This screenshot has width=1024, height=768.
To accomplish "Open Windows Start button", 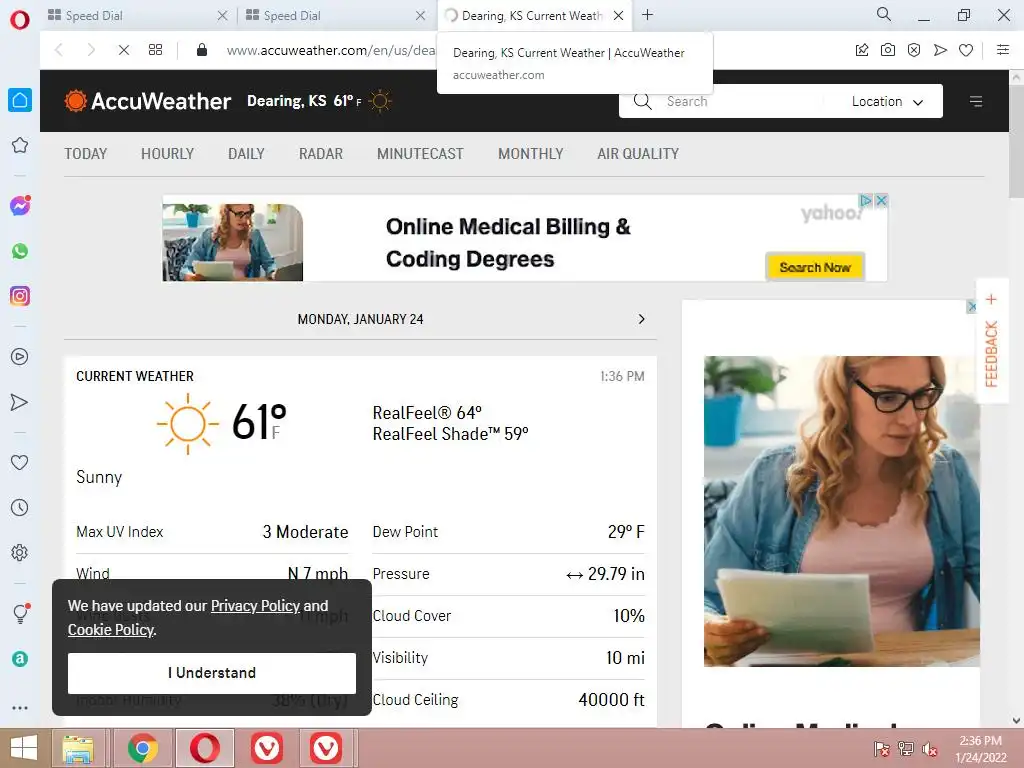I will click(x=24, y=748).
